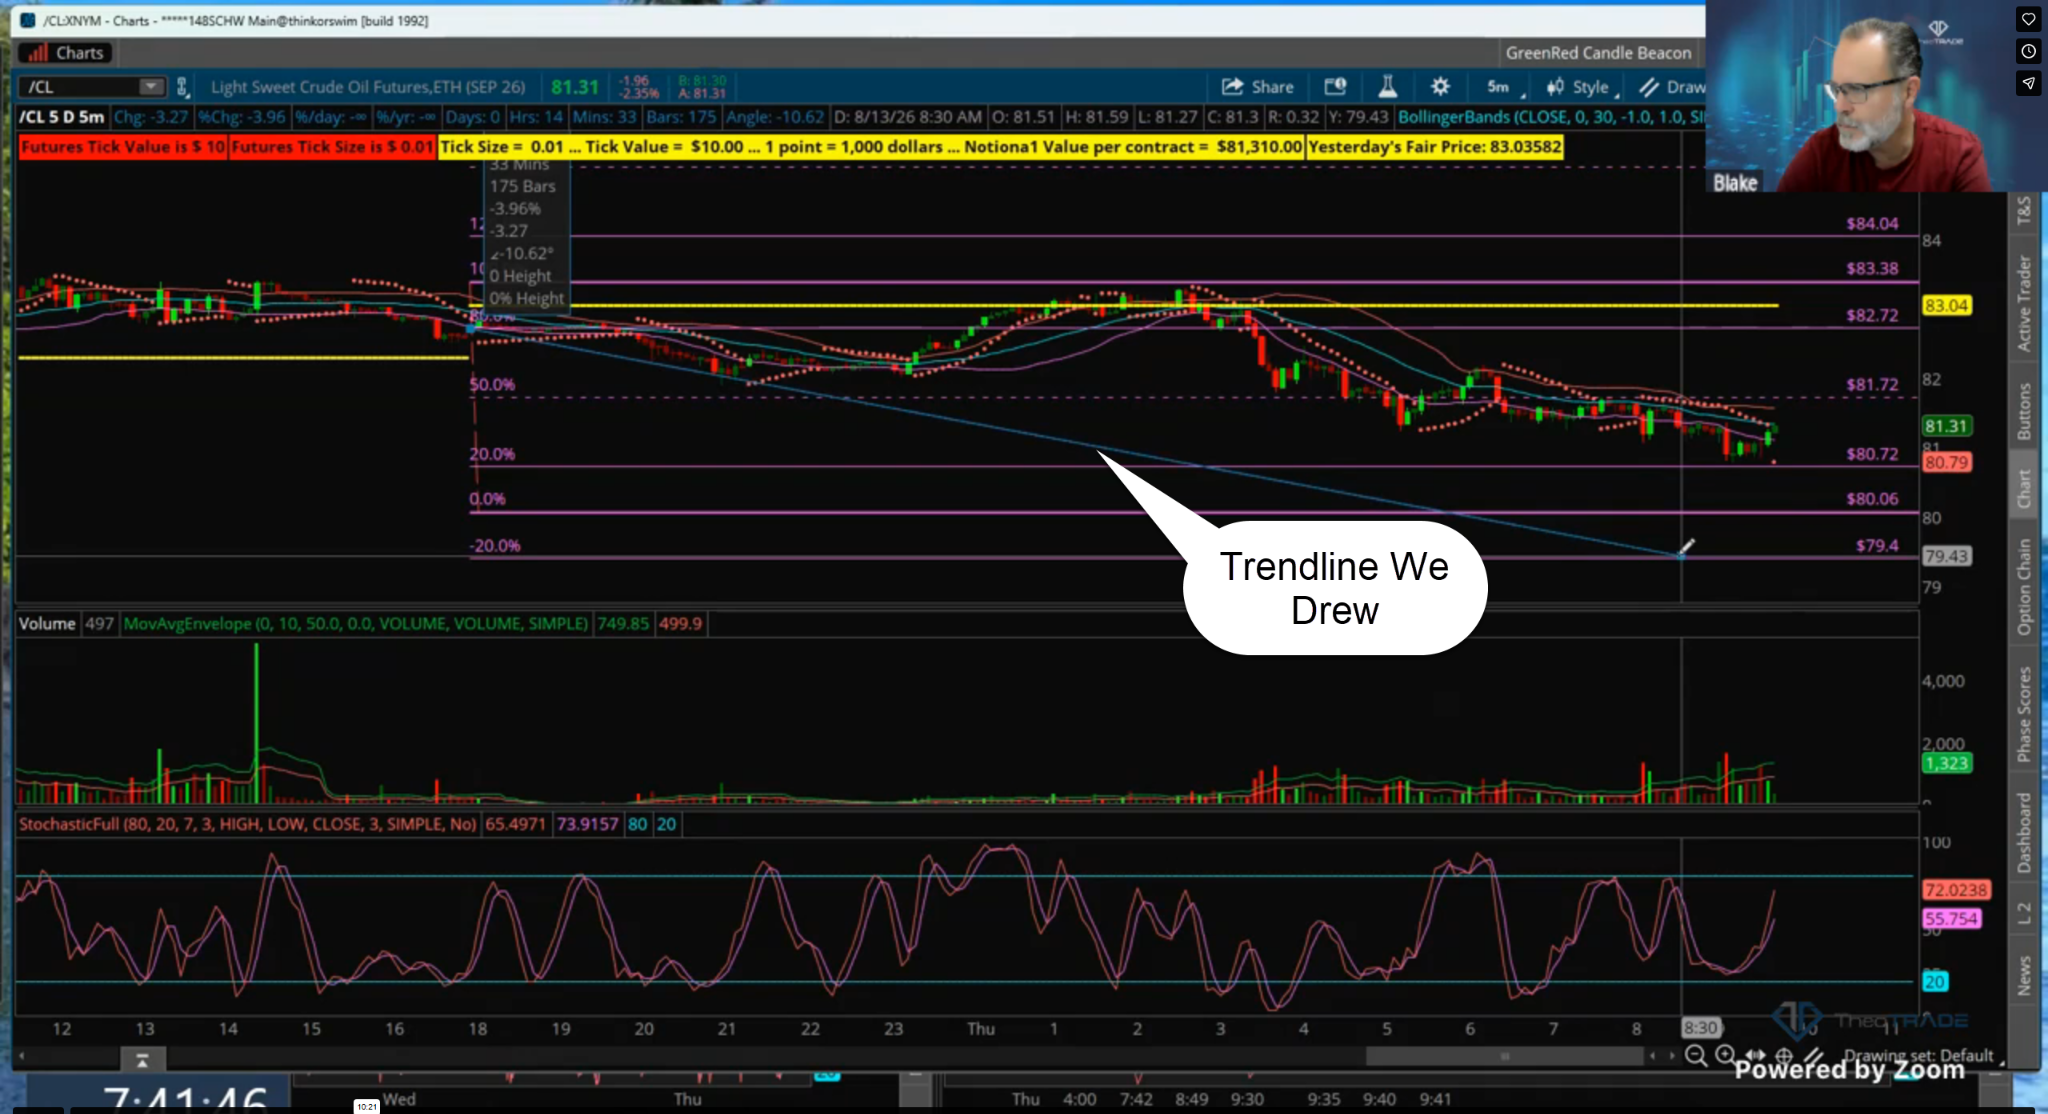The height and width of the screenshot is (1114, 2048).
Task: Click the 50.0% Fibonacci percentage label
Action: click(x=492, y=385)
